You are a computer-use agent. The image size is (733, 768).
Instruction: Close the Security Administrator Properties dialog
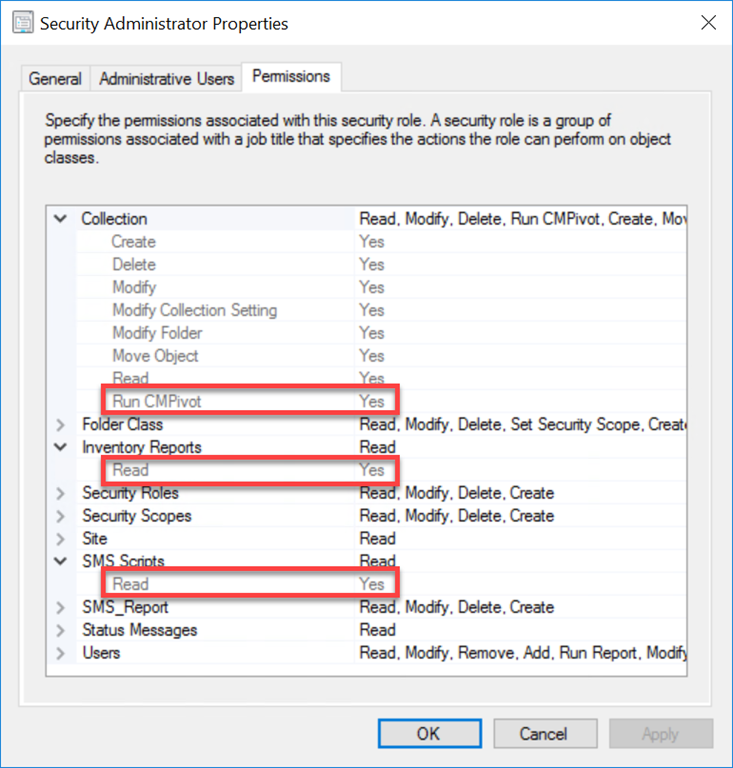click(x=708, y=22)
